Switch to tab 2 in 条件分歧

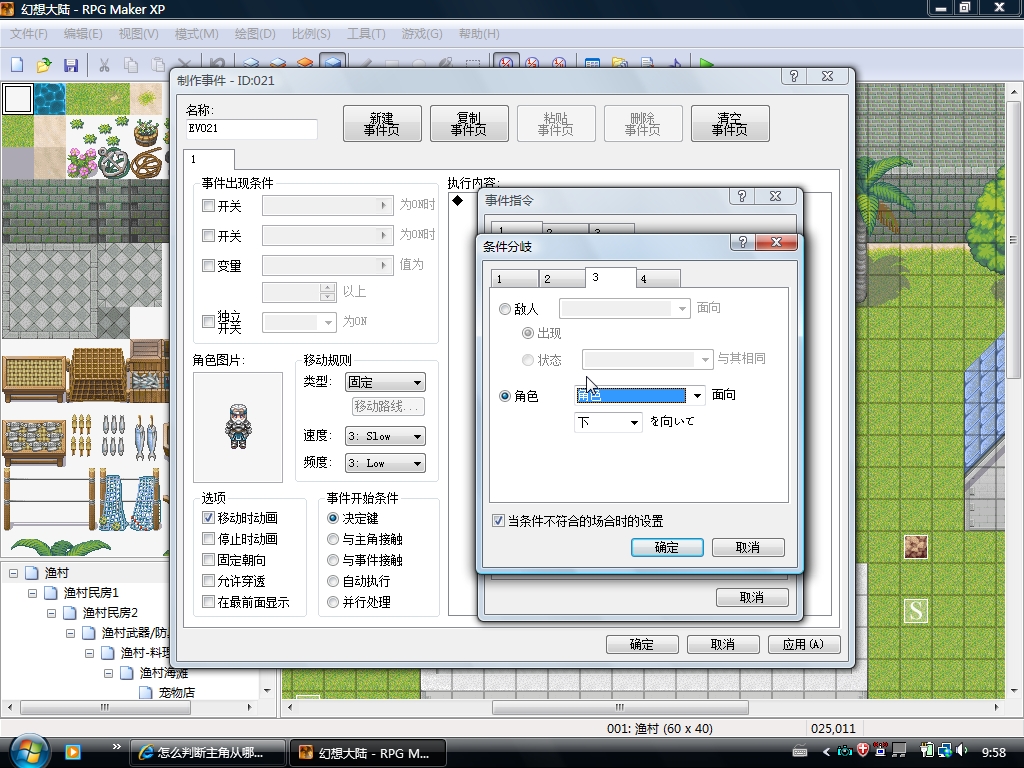[x=562, y=279]
